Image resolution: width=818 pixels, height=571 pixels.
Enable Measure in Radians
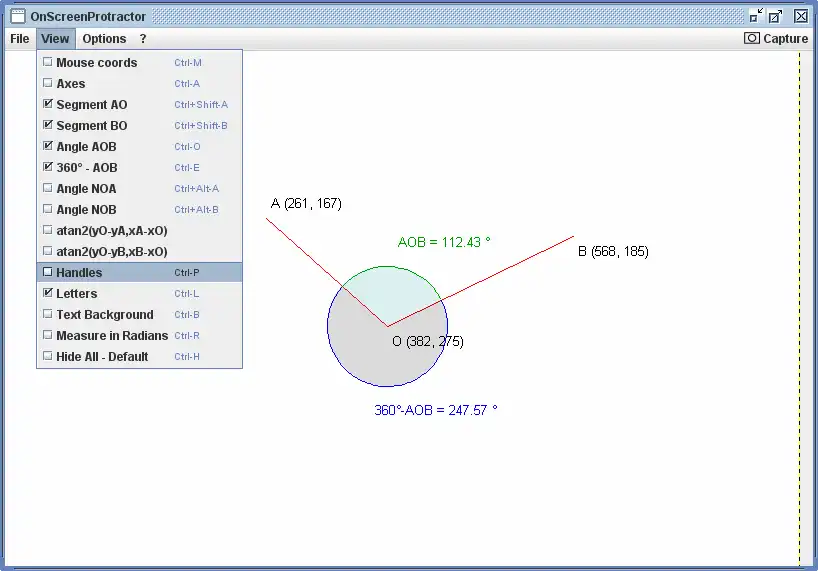tap(47, 335)
